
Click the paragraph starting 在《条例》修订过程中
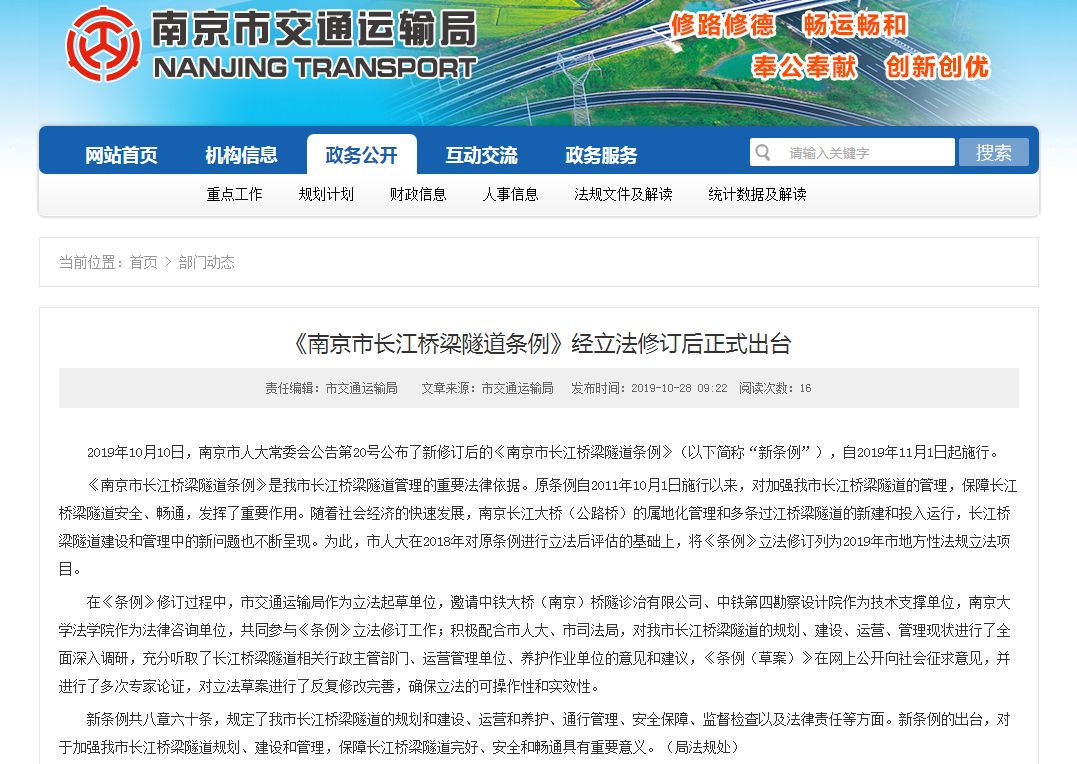[x=534, y=644]
